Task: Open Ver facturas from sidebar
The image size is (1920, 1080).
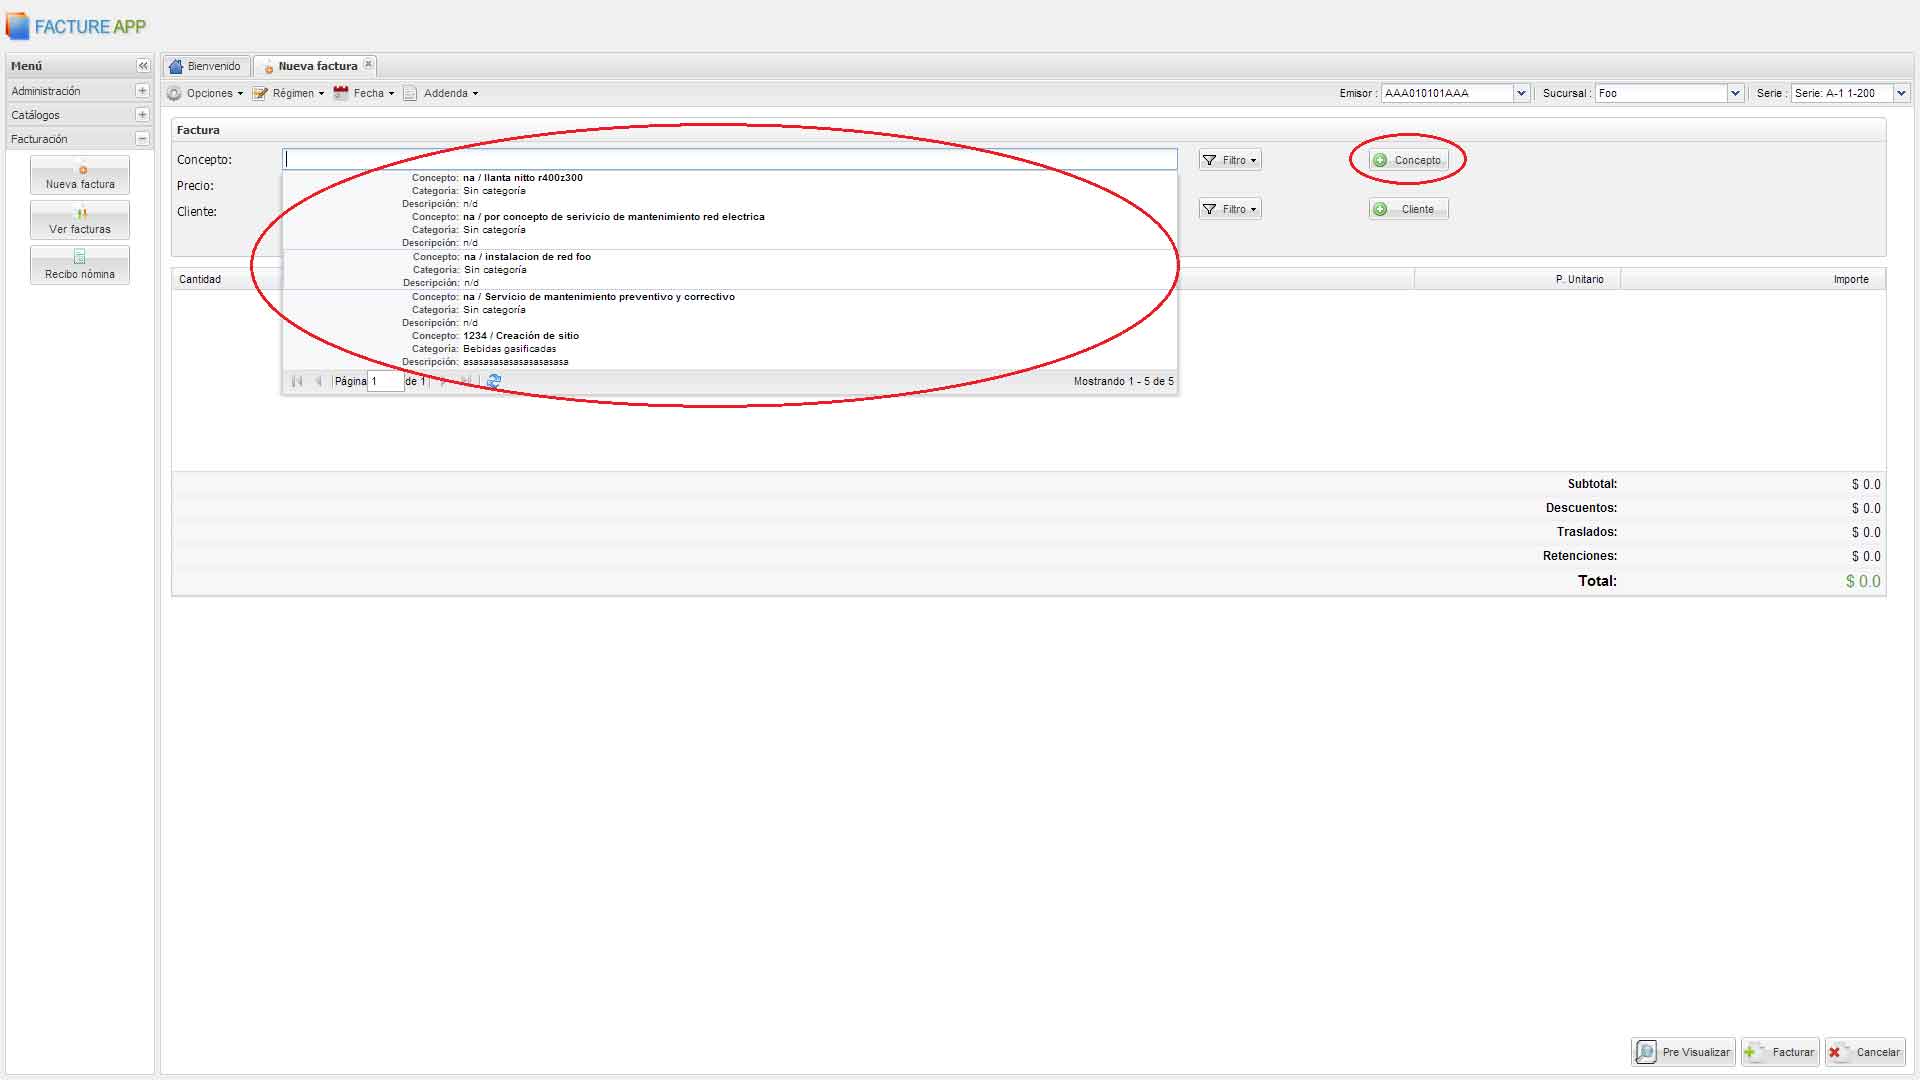Action: (x=80, y=221)
